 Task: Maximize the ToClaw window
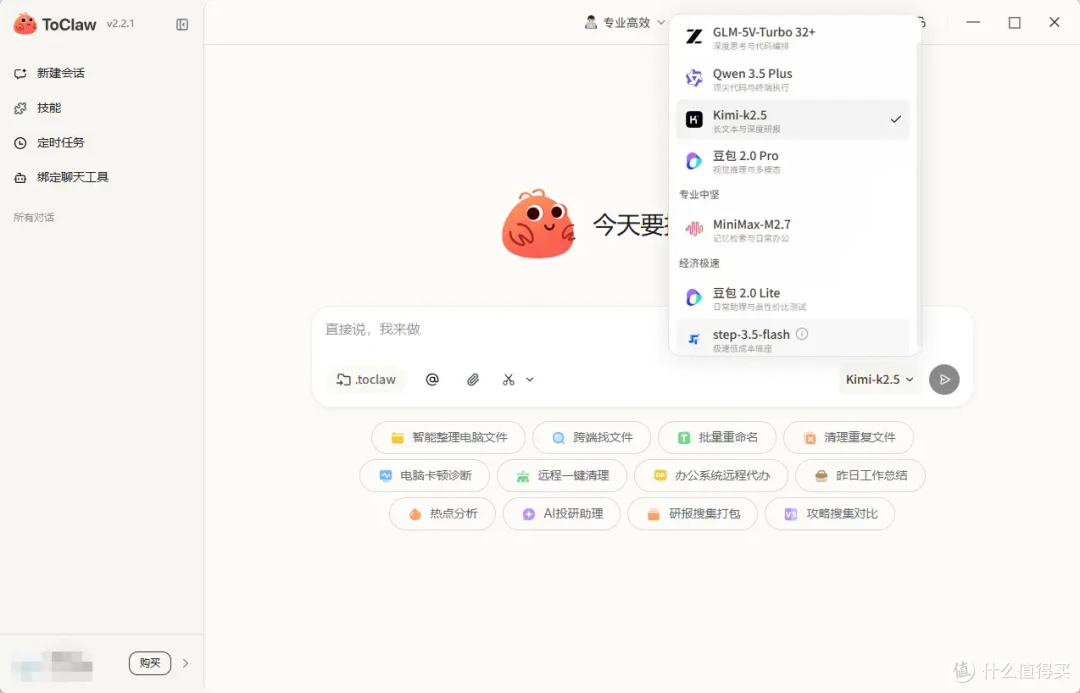click(x=1015, y=23)
